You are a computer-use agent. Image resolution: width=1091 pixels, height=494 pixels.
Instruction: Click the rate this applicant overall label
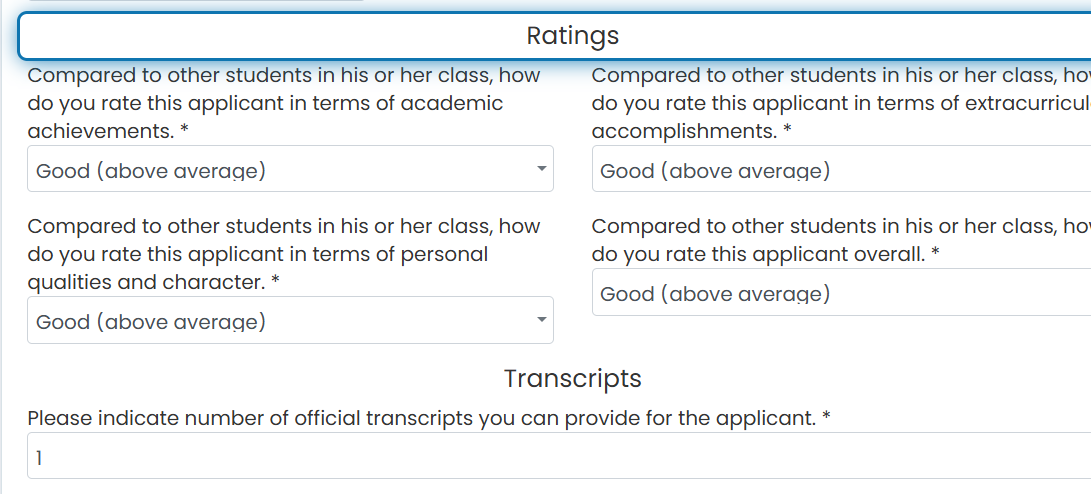[x=841, y=240]
